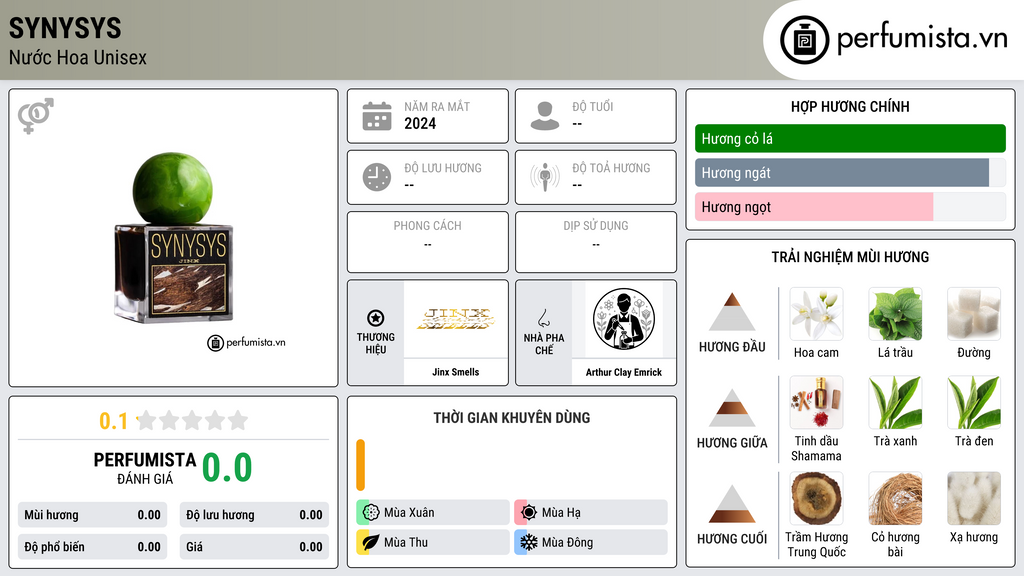Click the Arthur Clay Emrick perfumer portrait
The image size is (1024, 576).
click(624, 319)
